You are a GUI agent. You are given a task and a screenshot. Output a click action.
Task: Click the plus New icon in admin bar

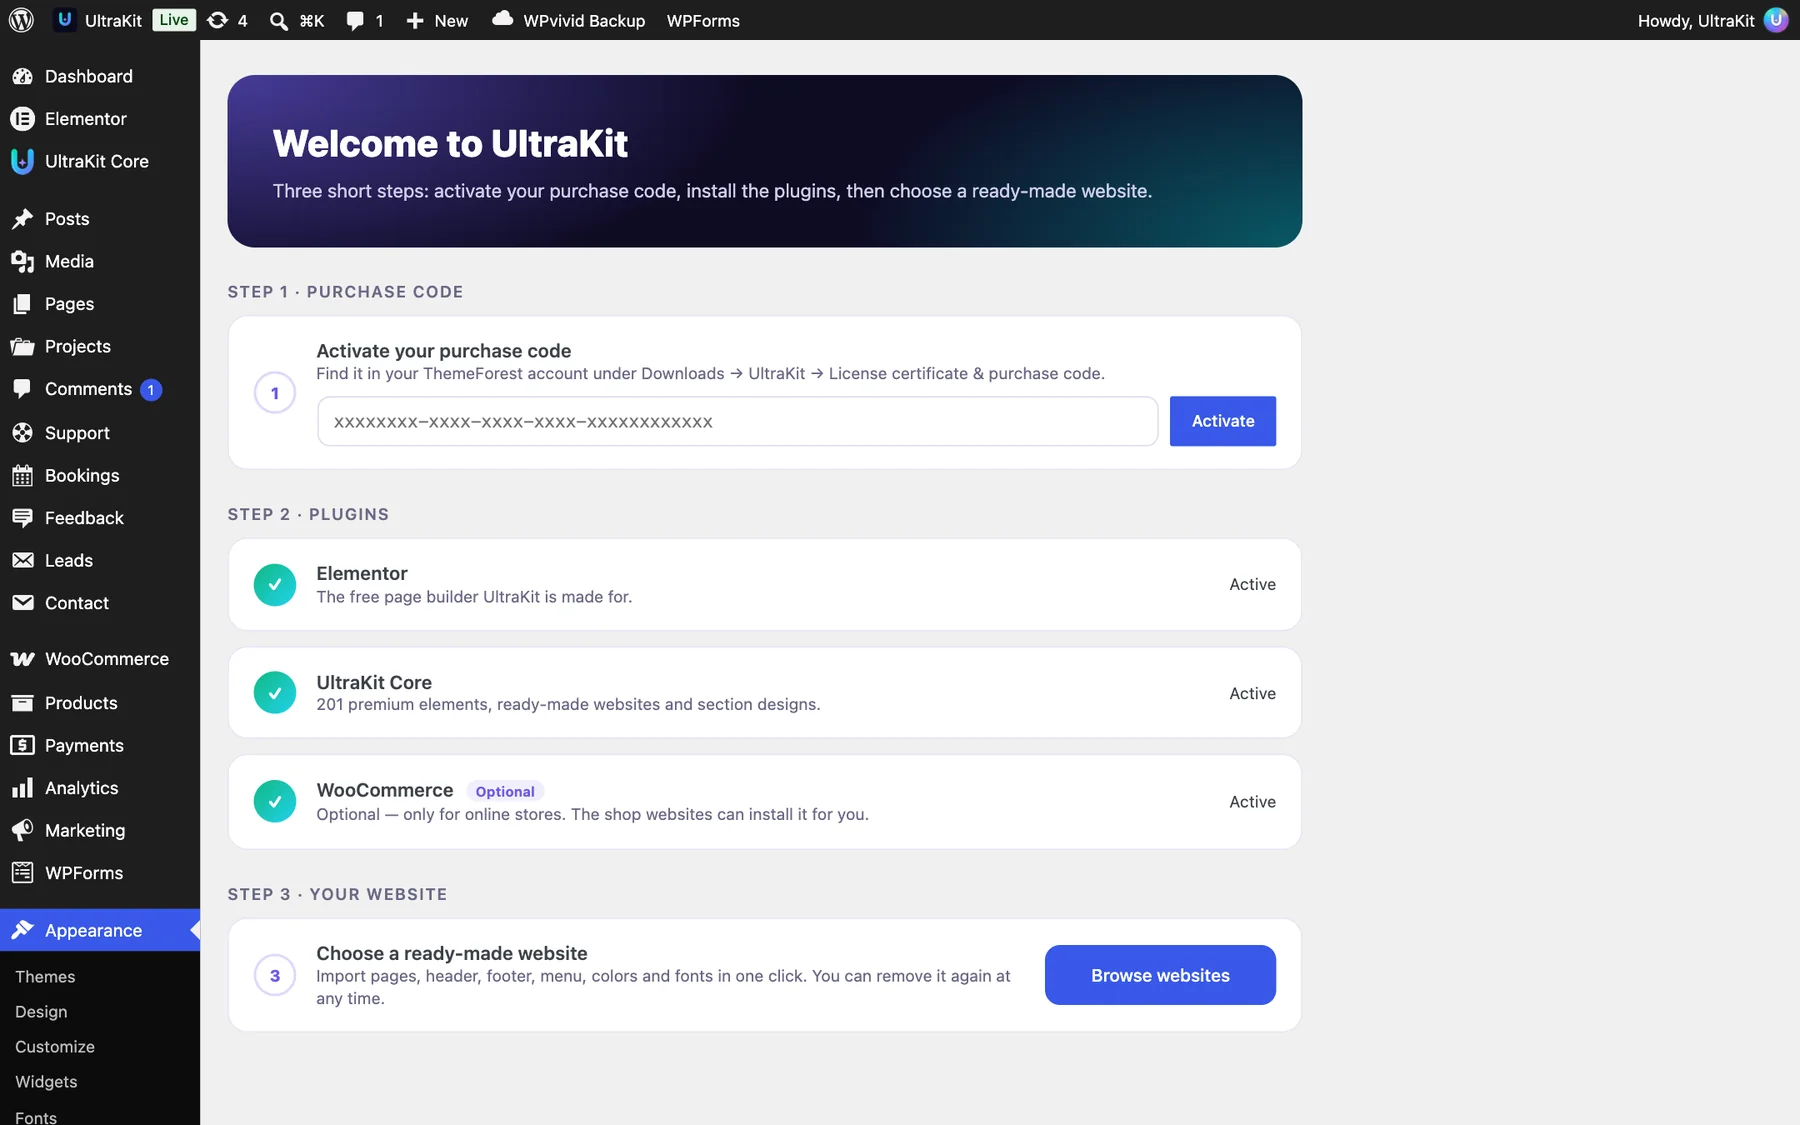point(415,21)
